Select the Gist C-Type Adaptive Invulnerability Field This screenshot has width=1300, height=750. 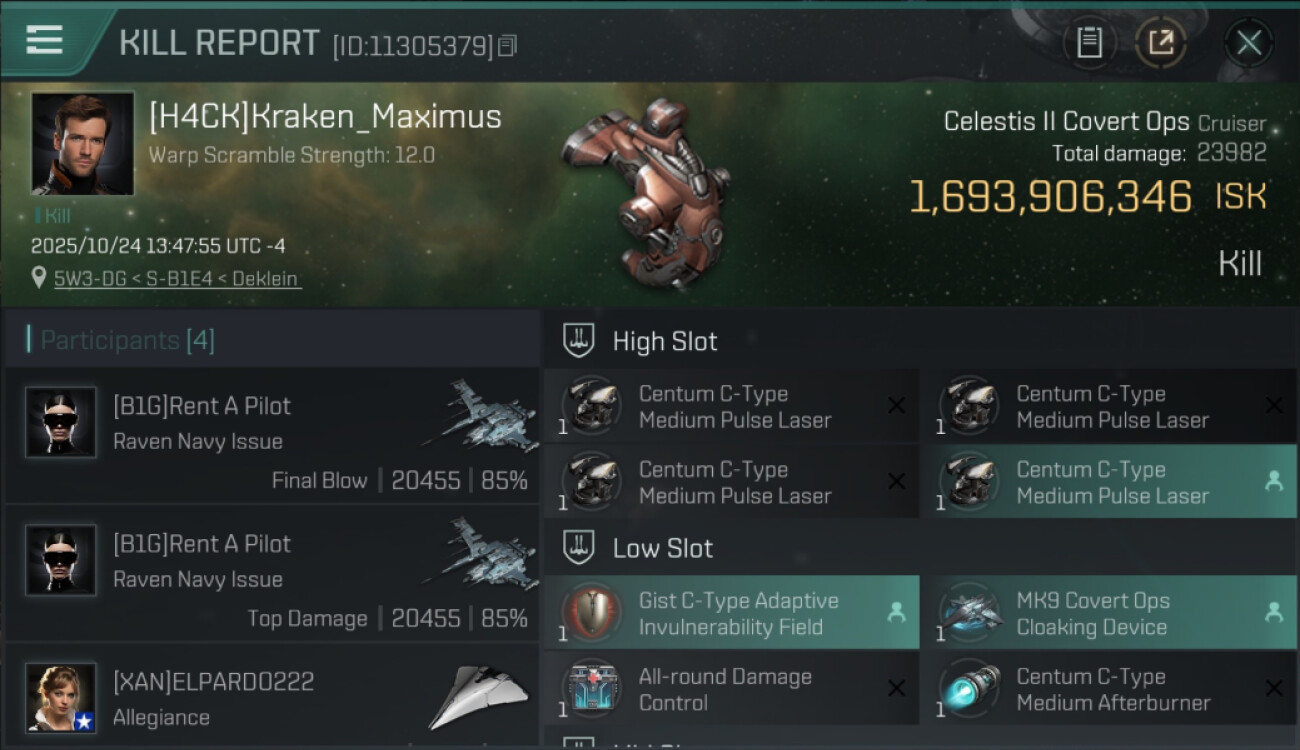coord(732,613)
